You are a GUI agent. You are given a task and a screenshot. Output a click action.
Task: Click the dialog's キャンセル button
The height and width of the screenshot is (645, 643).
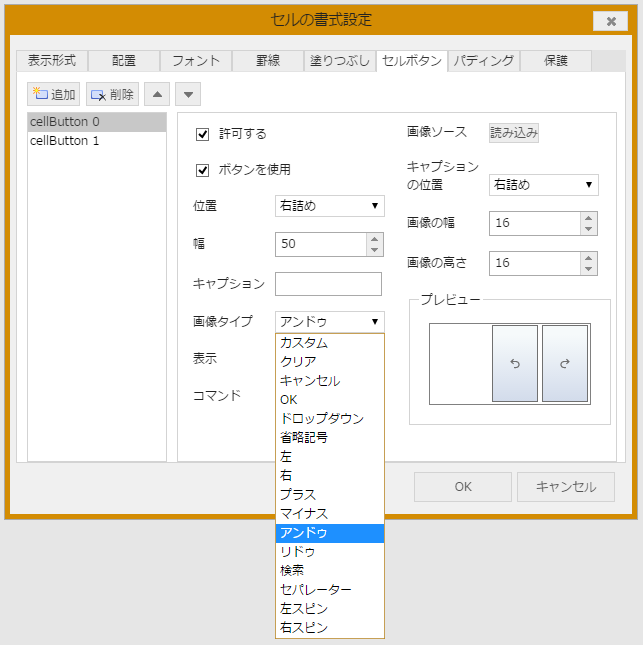[566, 487]
